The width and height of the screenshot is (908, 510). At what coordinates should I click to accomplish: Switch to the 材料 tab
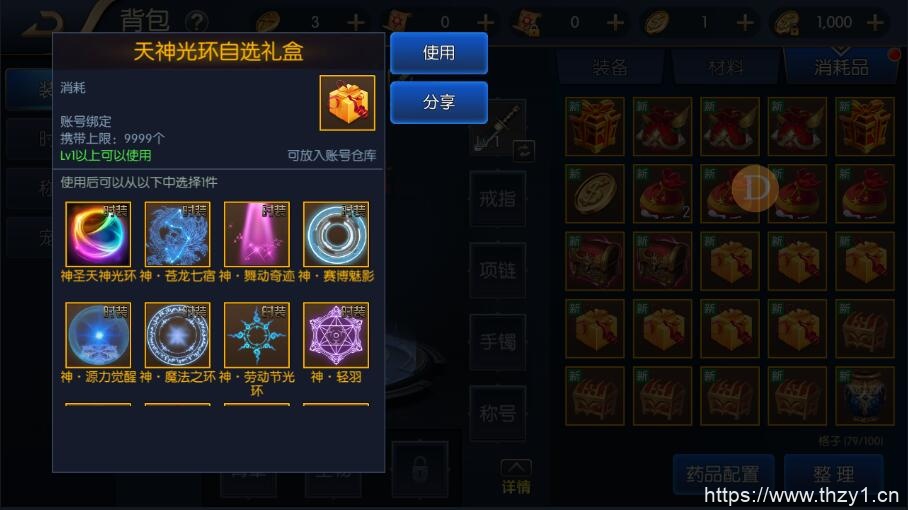[x=725, y=67]
